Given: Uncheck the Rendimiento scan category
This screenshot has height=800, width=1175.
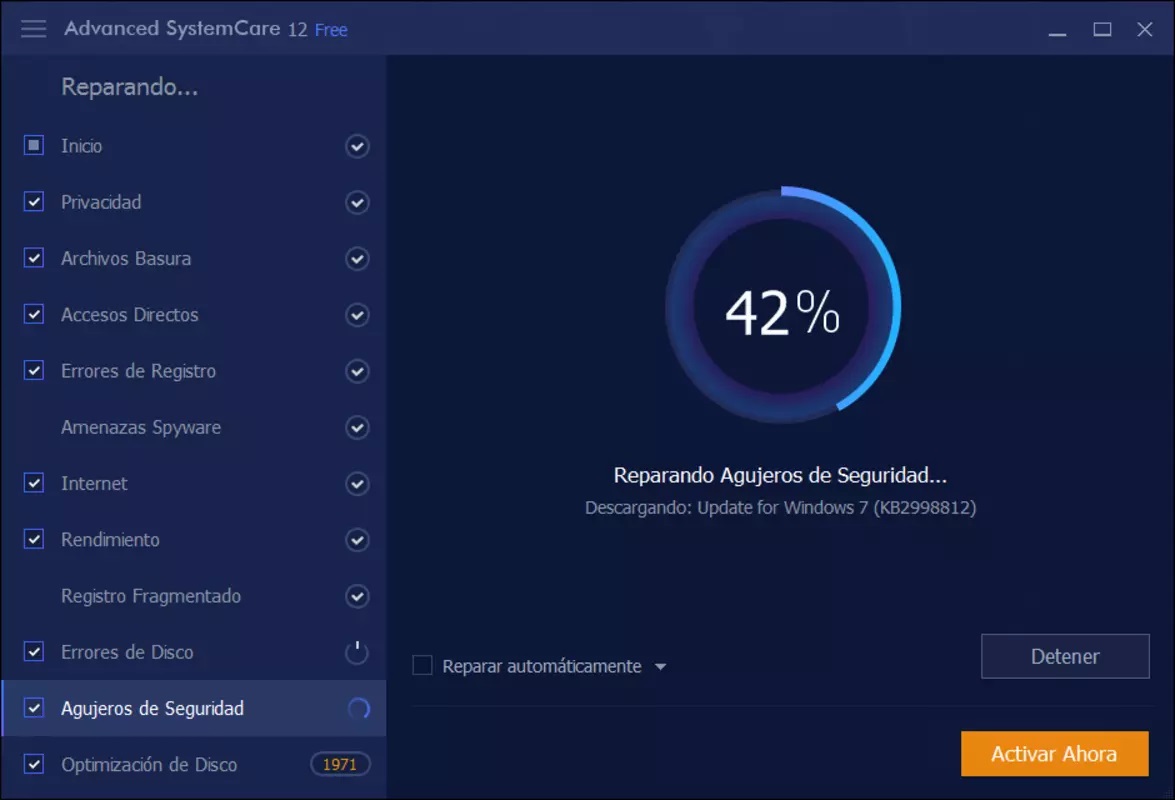Looking at the screenshot, I should [33, 539].
